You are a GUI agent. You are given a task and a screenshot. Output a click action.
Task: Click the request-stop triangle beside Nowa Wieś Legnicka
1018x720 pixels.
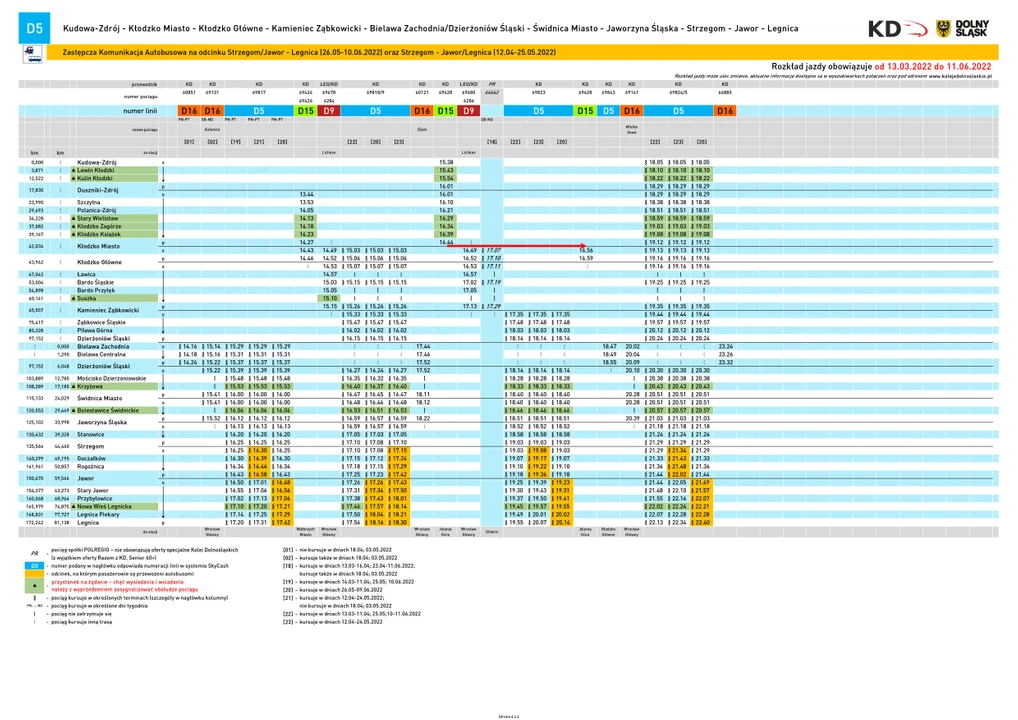73,506
